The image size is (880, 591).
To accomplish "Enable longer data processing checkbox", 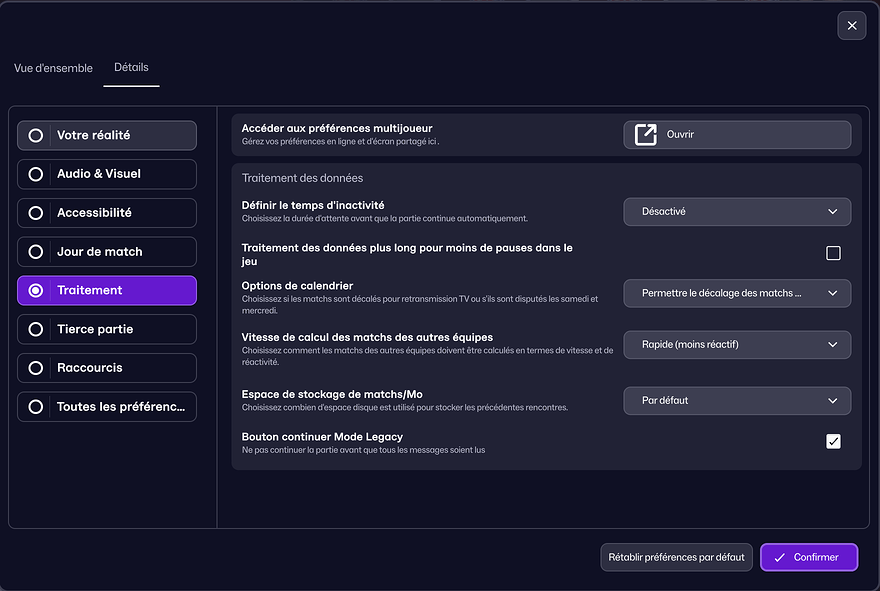I will [x=833, y=253].
